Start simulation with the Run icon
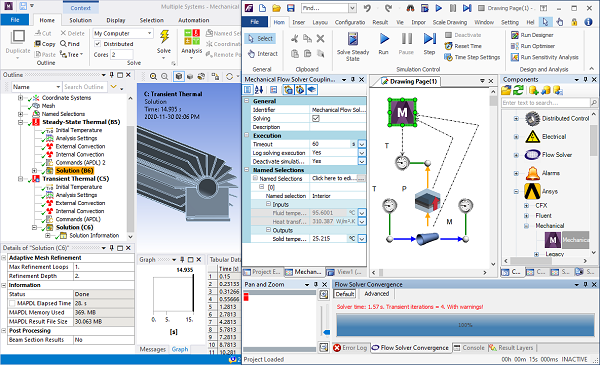Image resolution: width=600 pixels, height=365 pixels. 384,39
